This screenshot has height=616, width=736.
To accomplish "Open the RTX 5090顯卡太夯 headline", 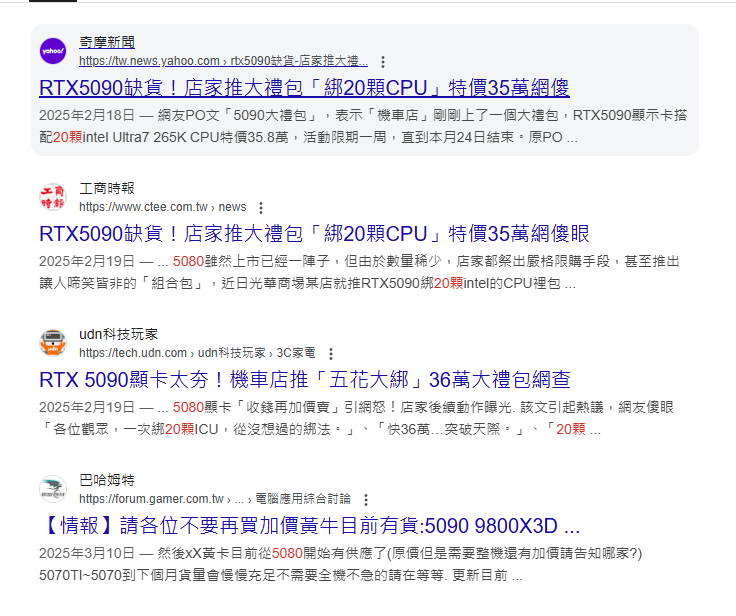I will point(305,380).
